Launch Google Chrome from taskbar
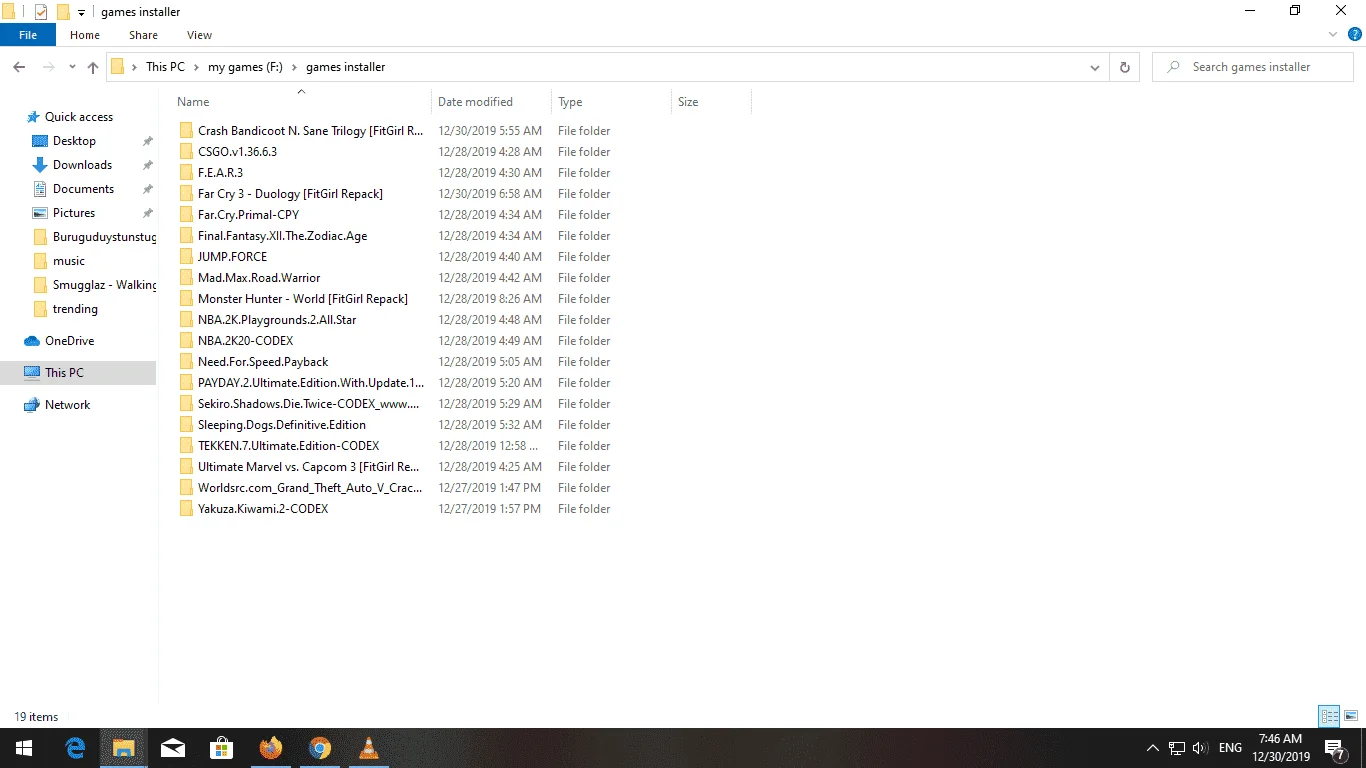Screen dimensions: 1366x768 [x=319, y=748]
